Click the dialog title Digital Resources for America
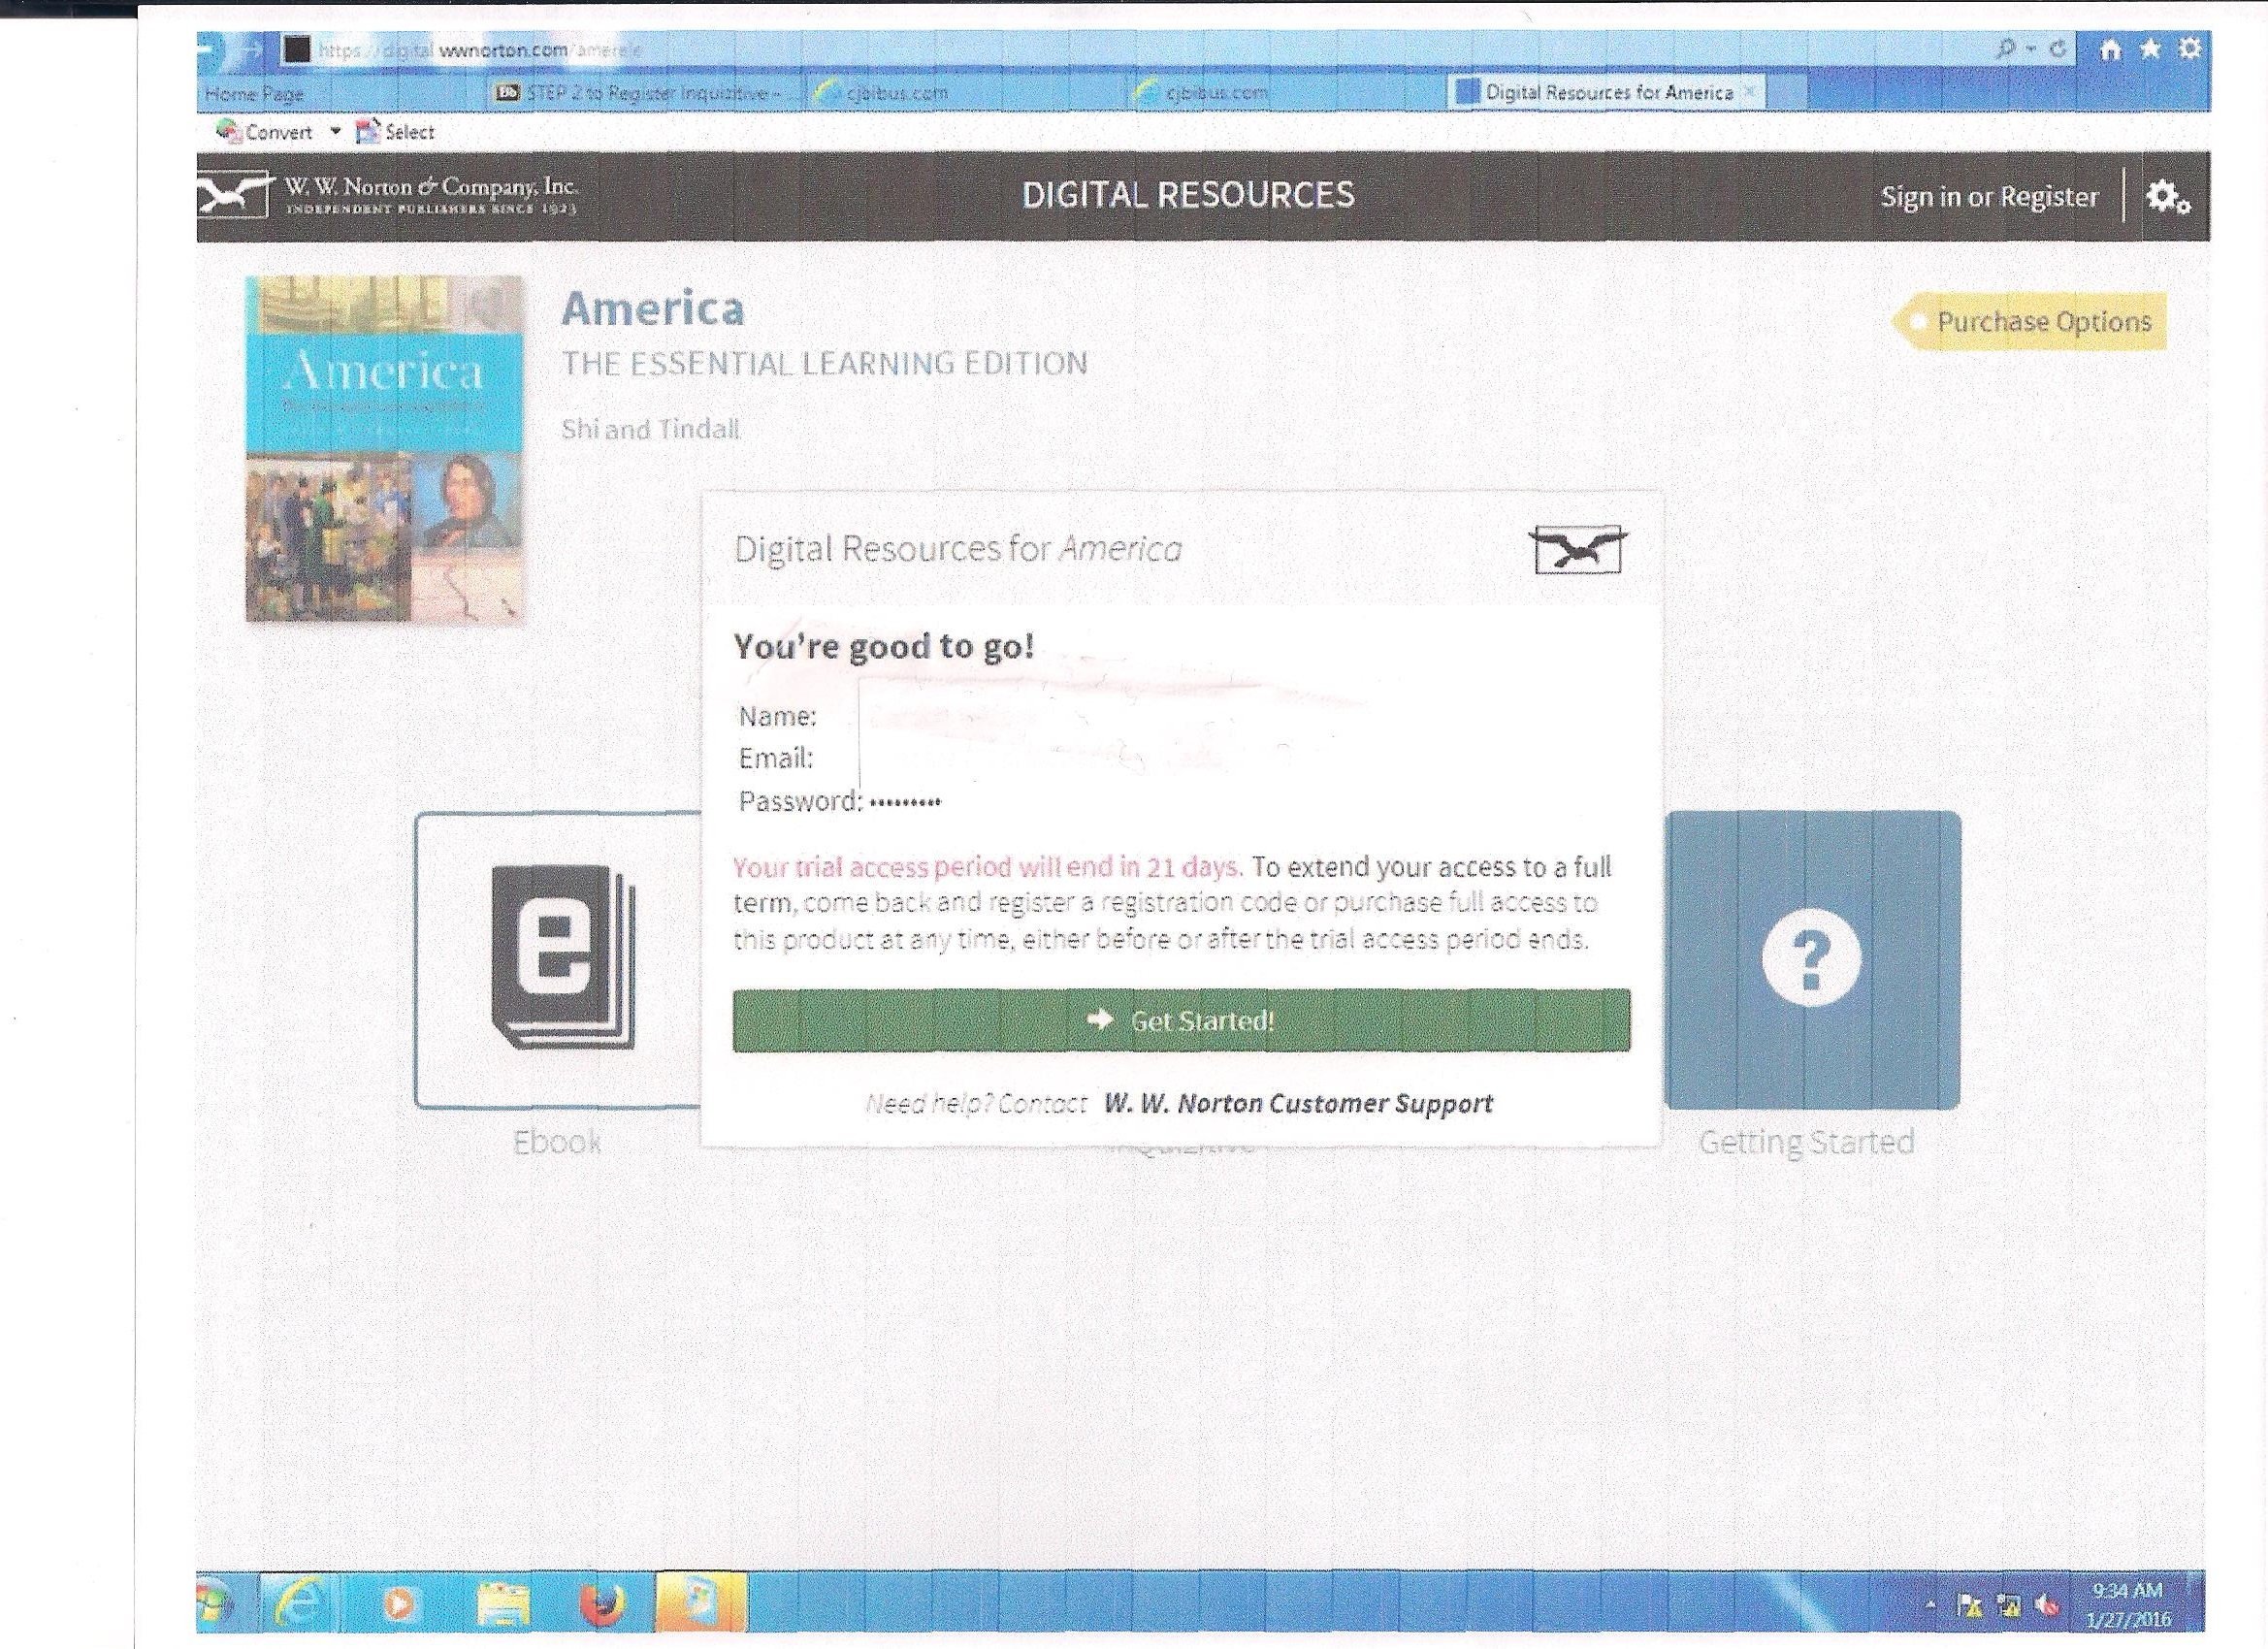Image resolution: width=2268 pixels, height=1649 pixels. [958, 549]
